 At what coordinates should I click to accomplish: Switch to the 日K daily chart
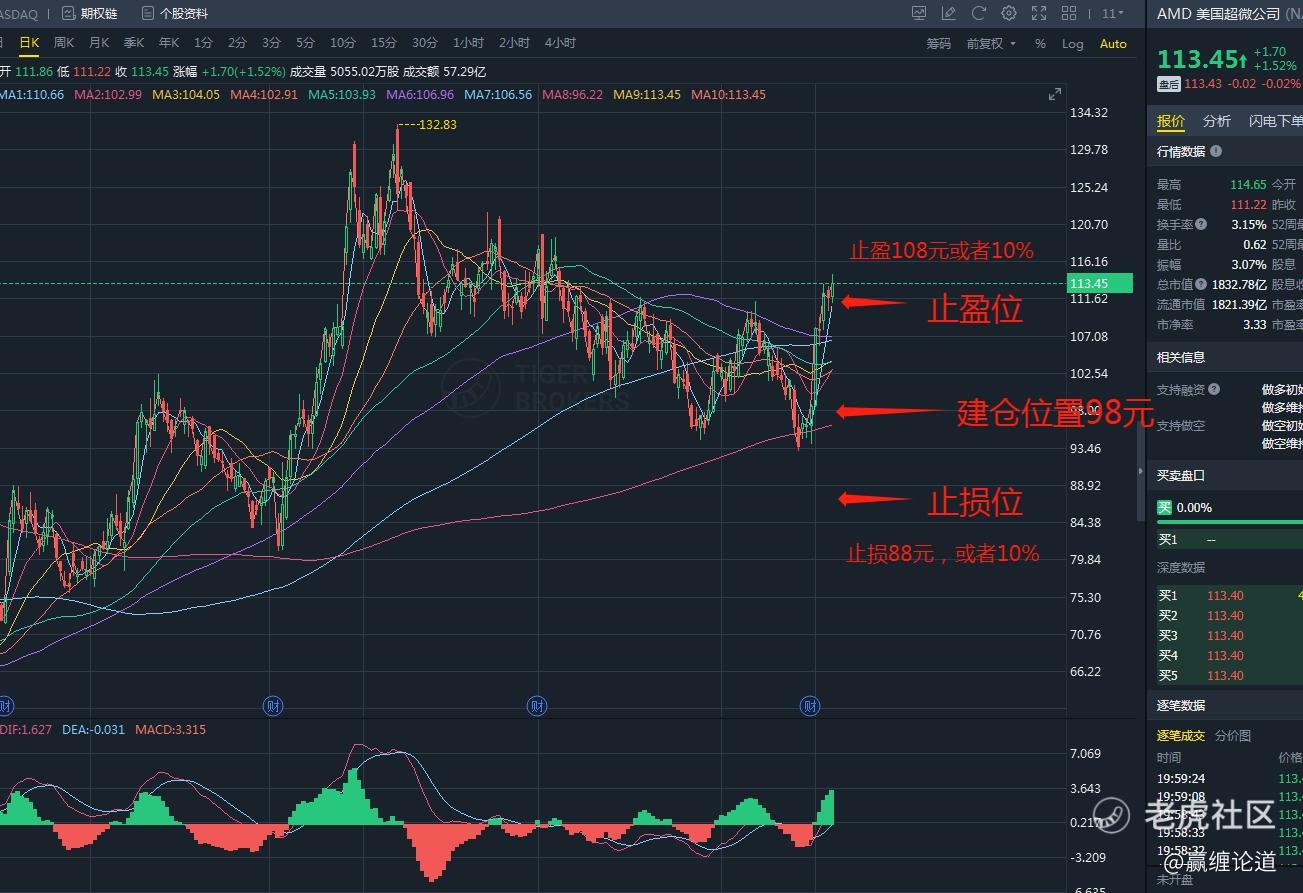coord(29,43)
